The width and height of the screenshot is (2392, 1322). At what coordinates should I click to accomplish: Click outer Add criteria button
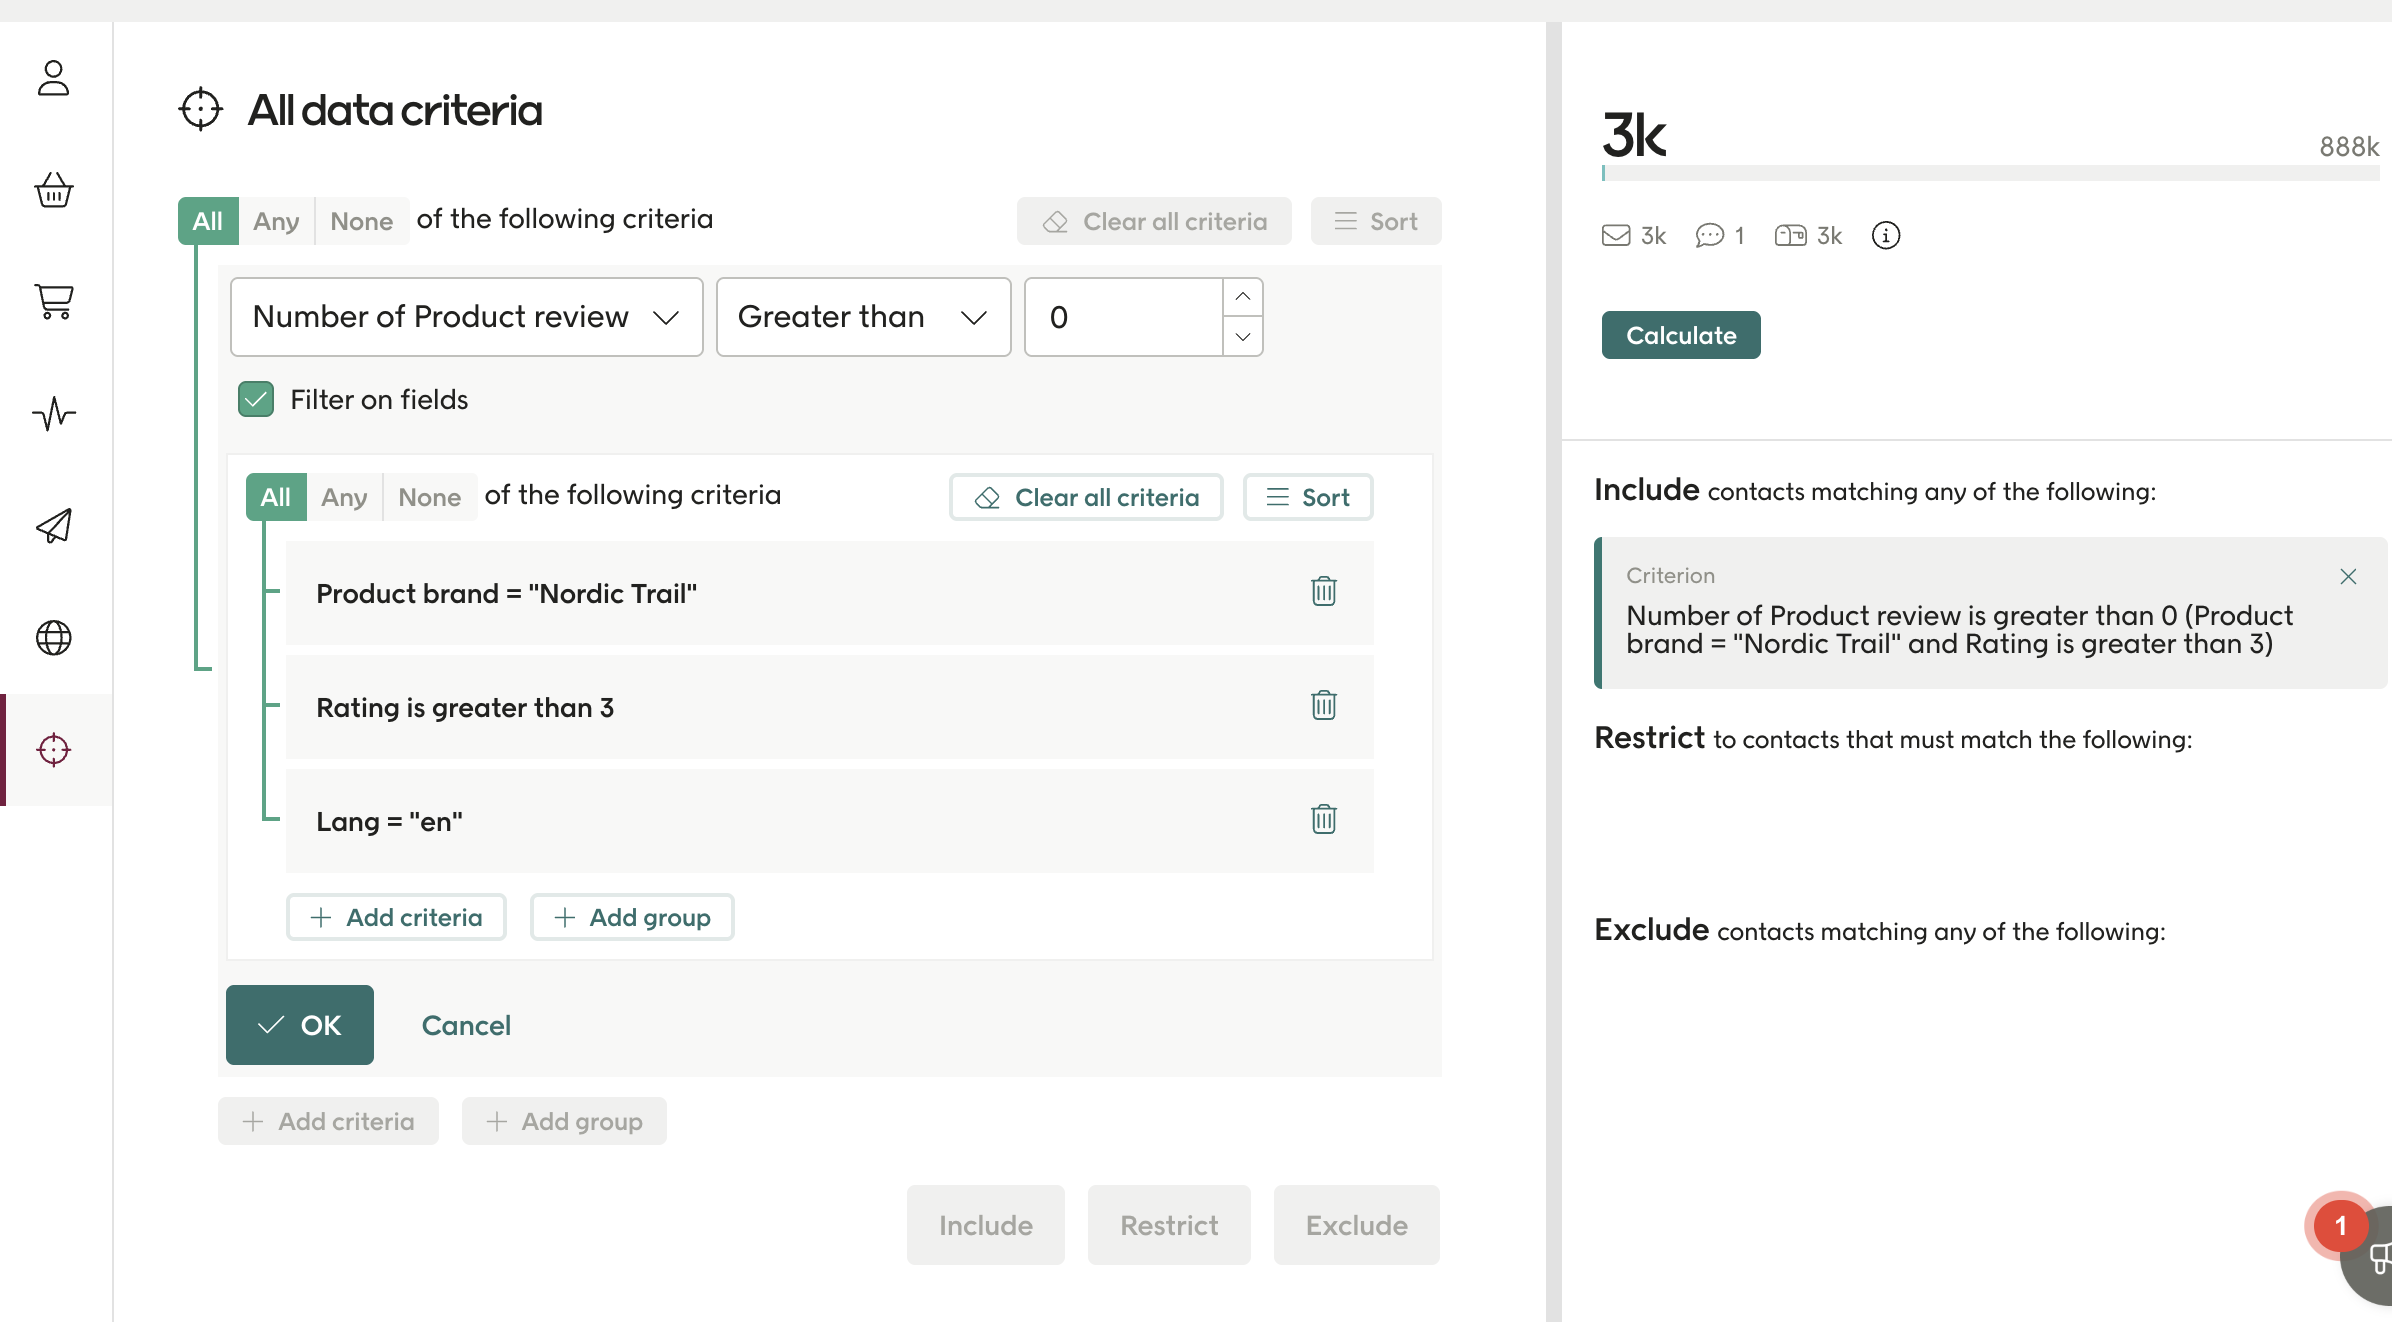point(328,1121)
